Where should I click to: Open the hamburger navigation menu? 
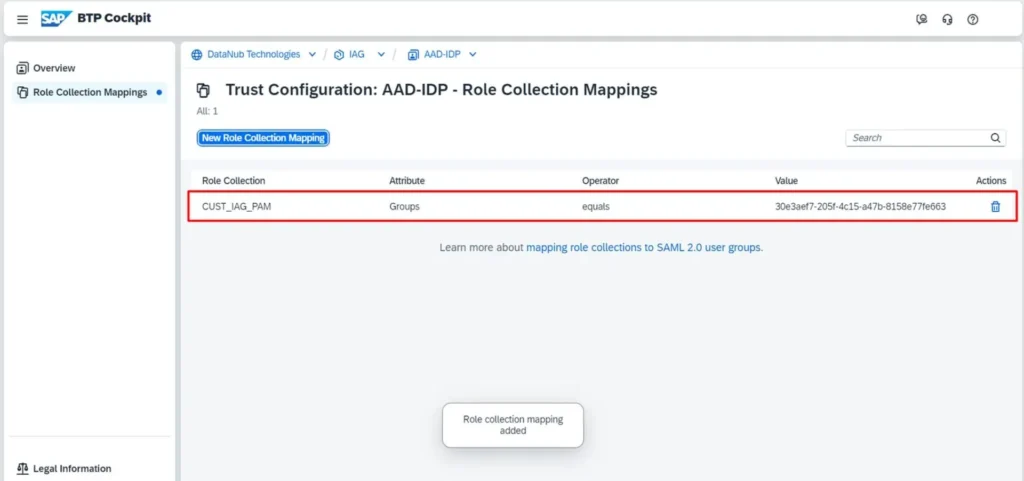coord(22,19)
